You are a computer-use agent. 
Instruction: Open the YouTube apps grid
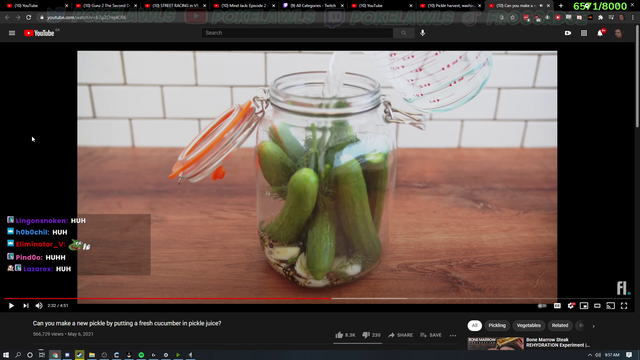584,33
